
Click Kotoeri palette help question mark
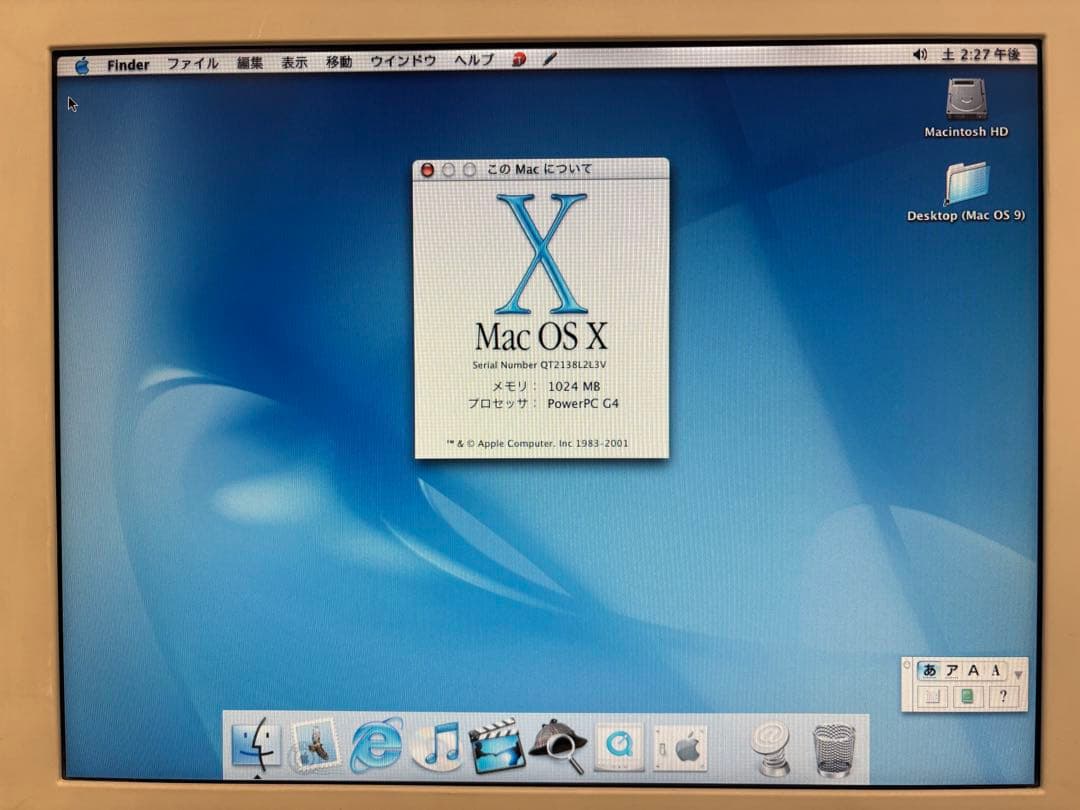point(1004,696)
